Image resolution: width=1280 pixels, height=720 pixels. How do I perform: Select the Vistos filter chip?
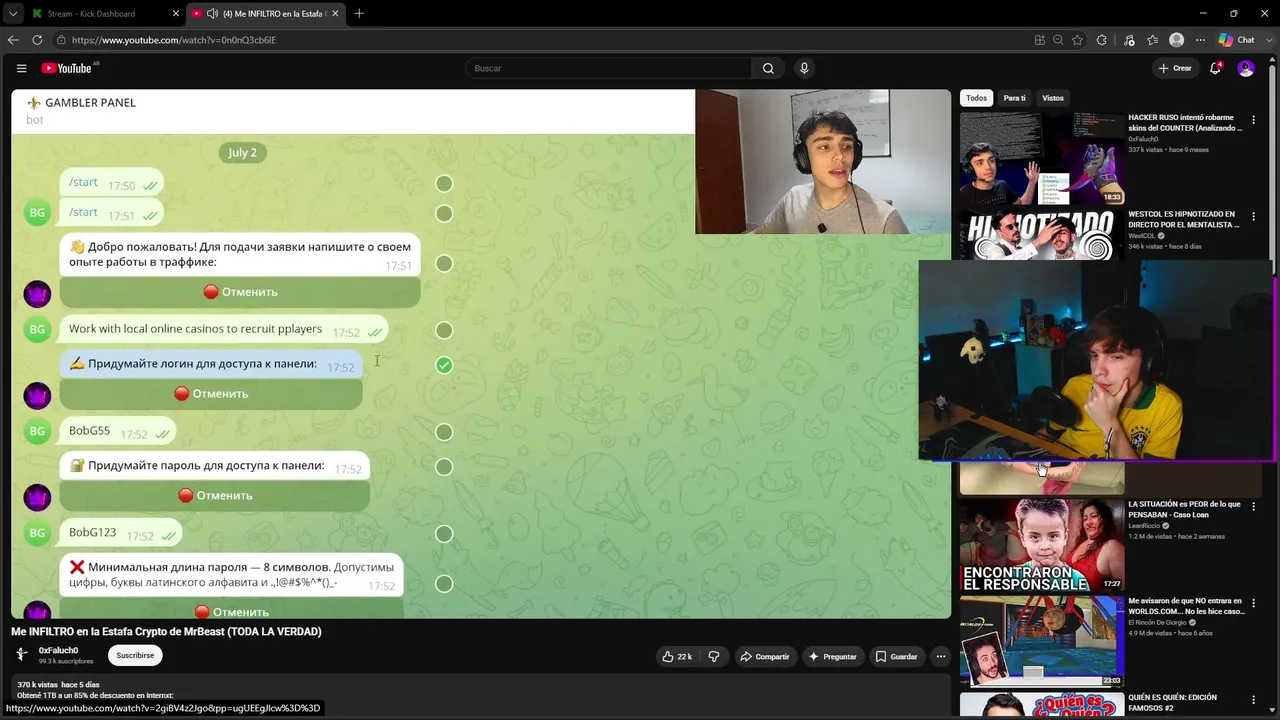pos(1053,98)
